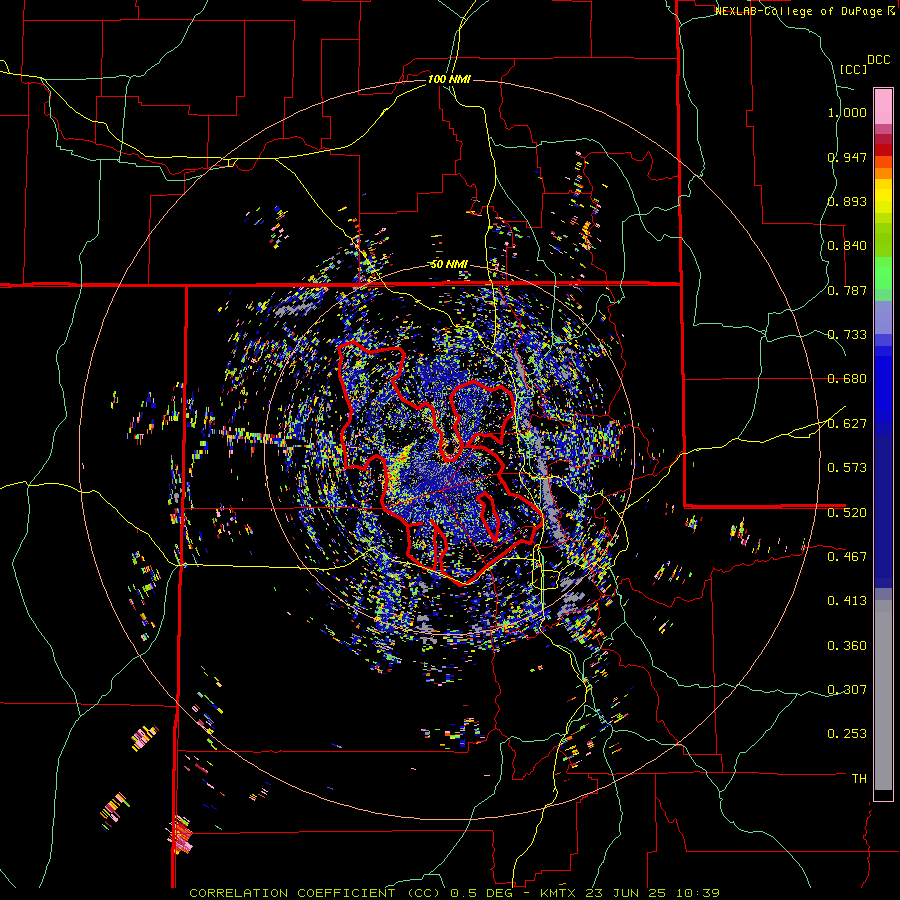Image resolution: width=900 pixels, height=900 pixels.
Task: Click the 0.787 scale value
Action: tap(847, 290)
